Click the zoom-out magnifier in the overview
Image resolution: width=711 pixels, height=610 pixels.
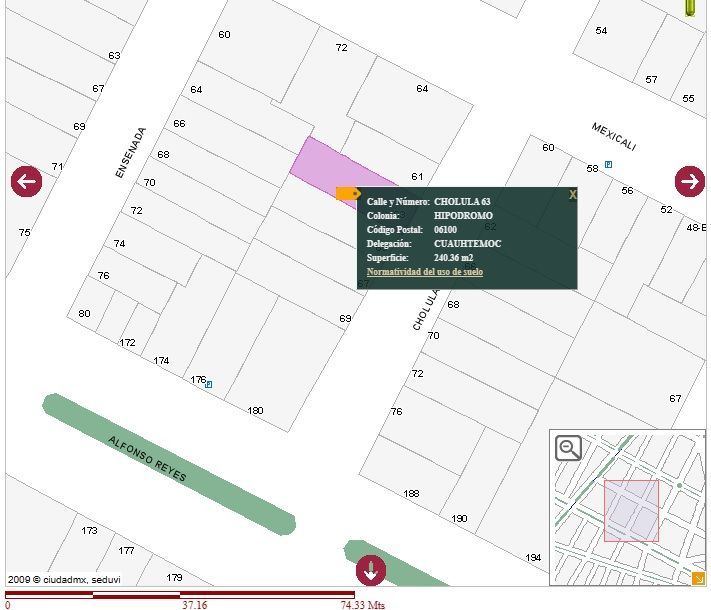[569, 449]
